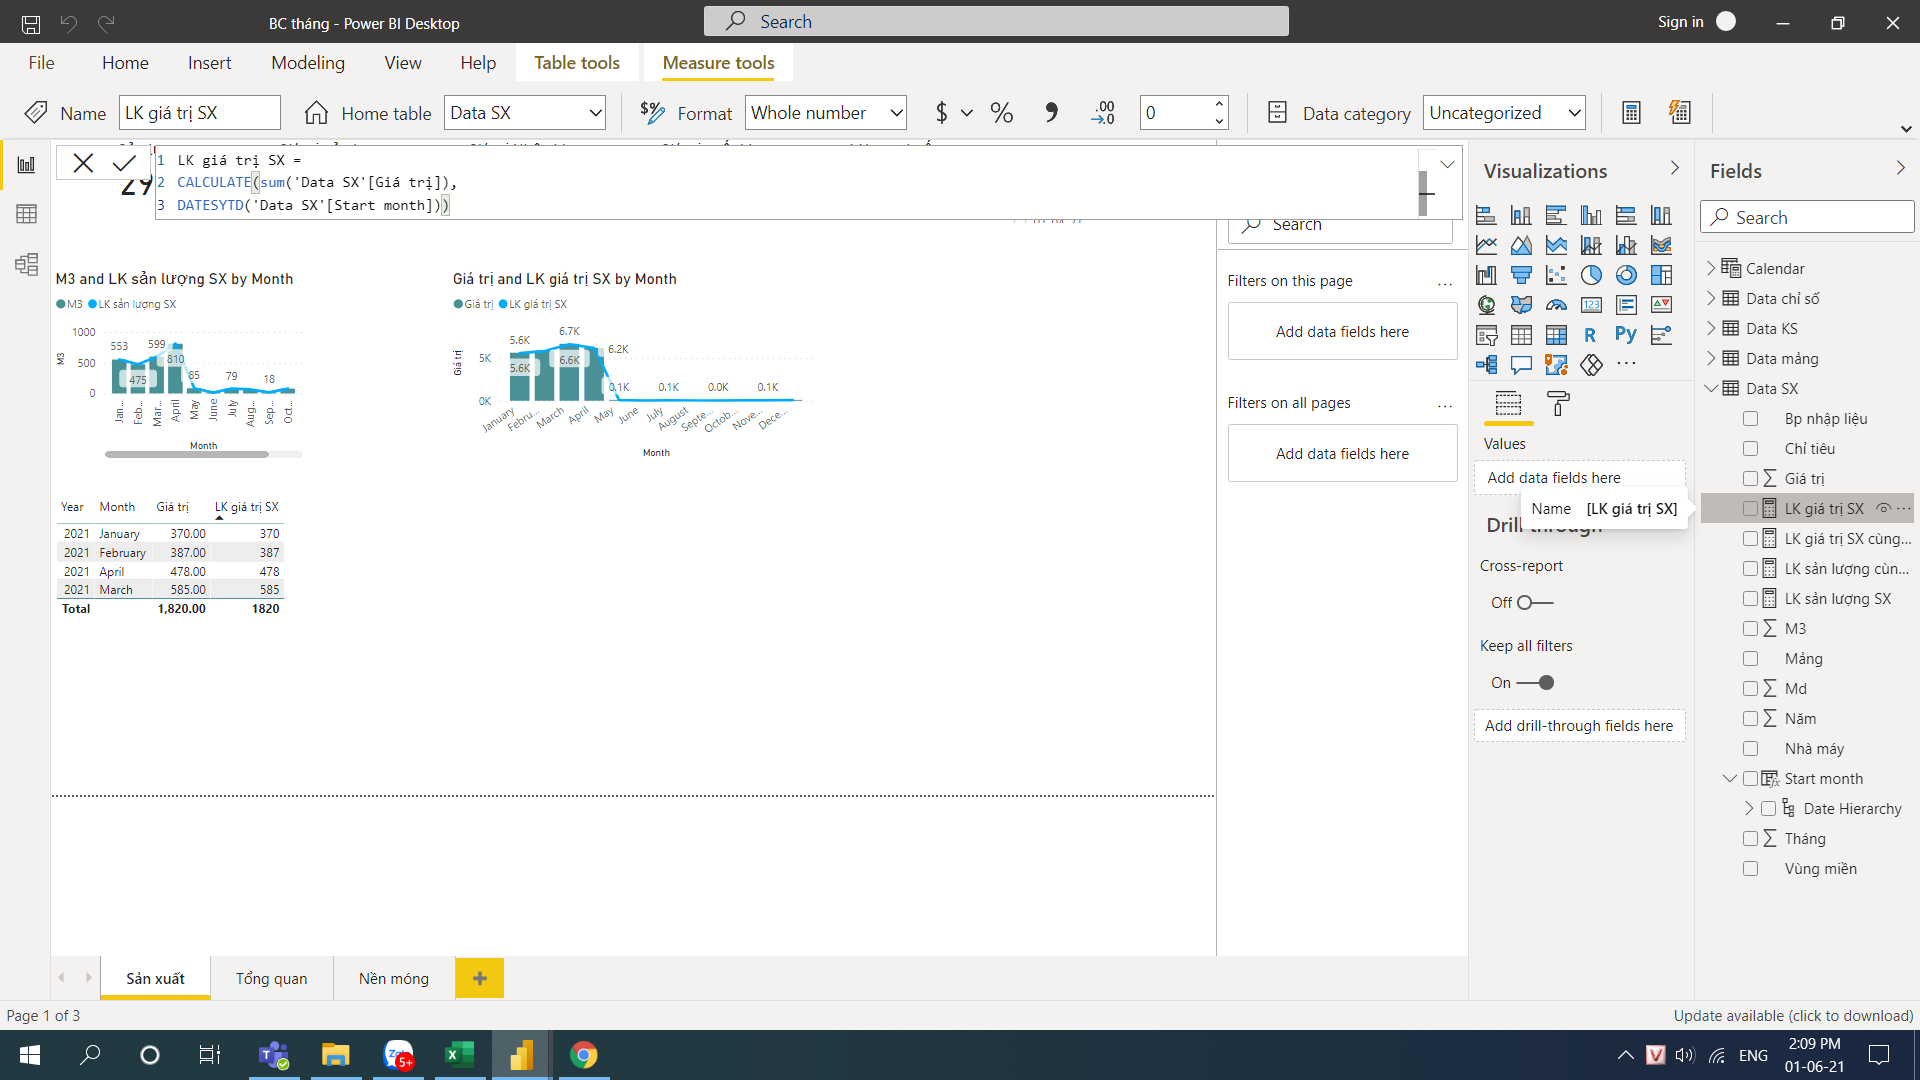Open the Home table dropdown

click(x=526, y=113)
